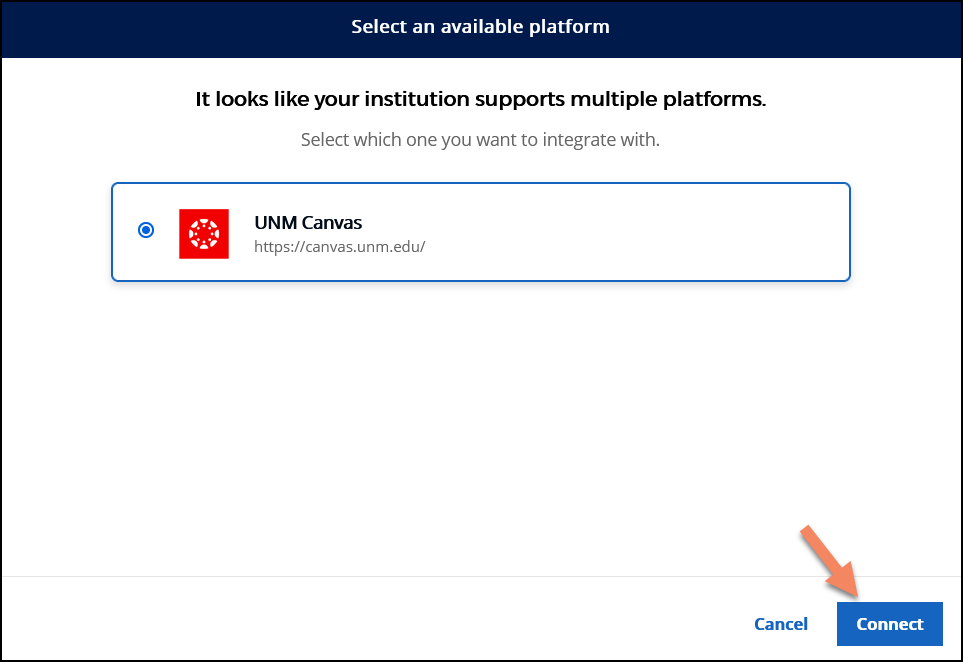Viewport: 963px width, 662px height.
Task: Cancel the platform selection dialog
Action: (x=781, y=624)
